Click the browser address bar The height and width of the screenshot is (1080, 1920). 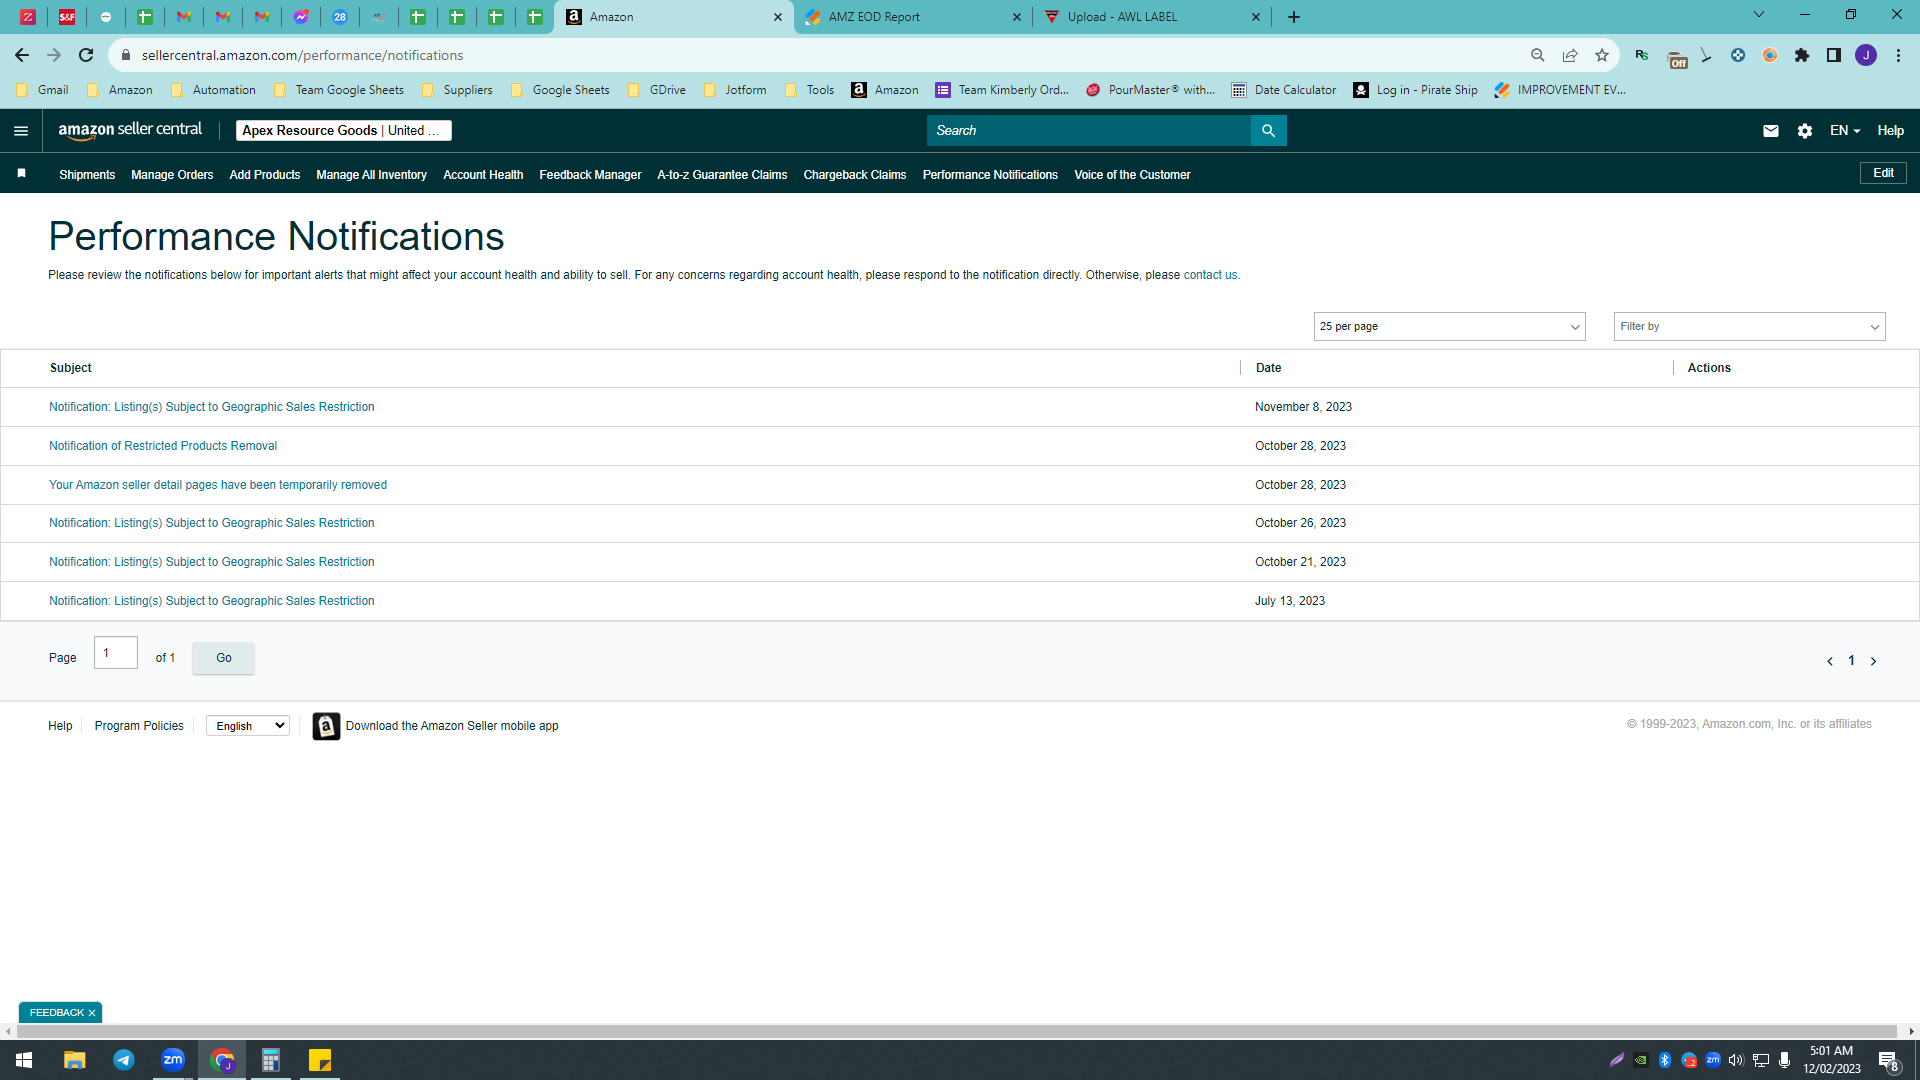(820, 55)
